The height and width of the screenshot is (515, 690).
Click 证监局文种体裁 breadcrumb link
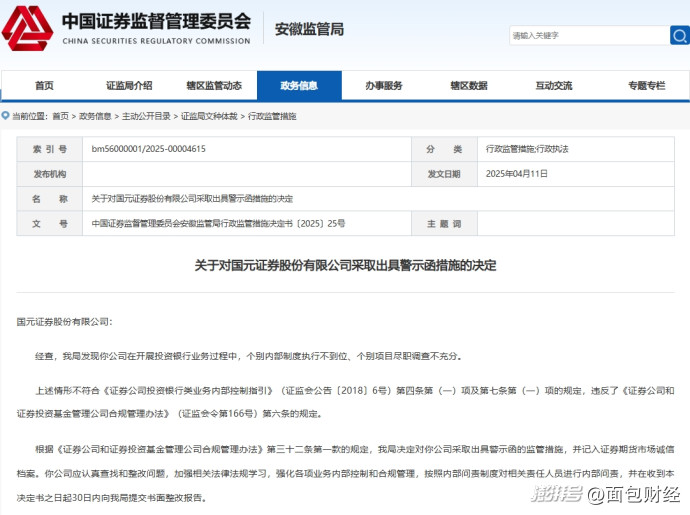point(209,116)
